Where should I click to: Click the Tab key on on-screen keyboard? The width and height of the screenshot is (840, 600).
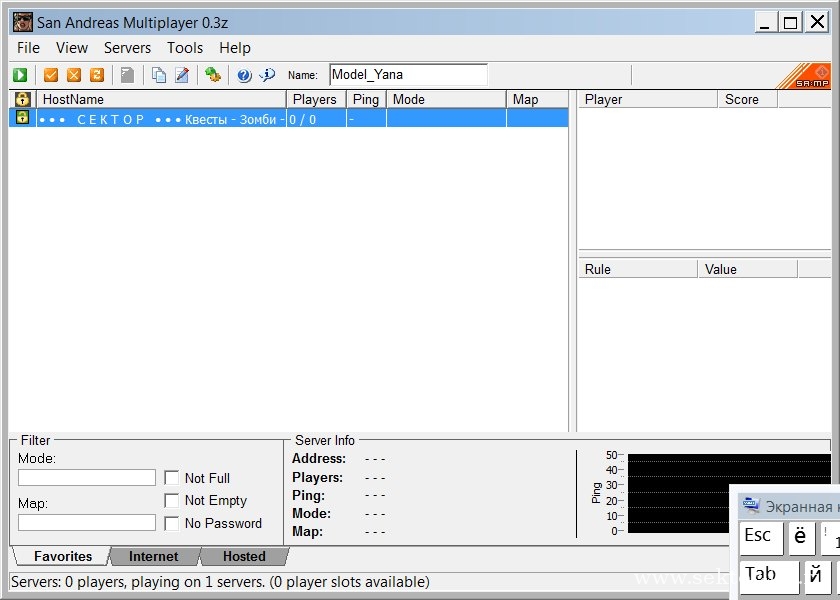[x=769, y=577]
